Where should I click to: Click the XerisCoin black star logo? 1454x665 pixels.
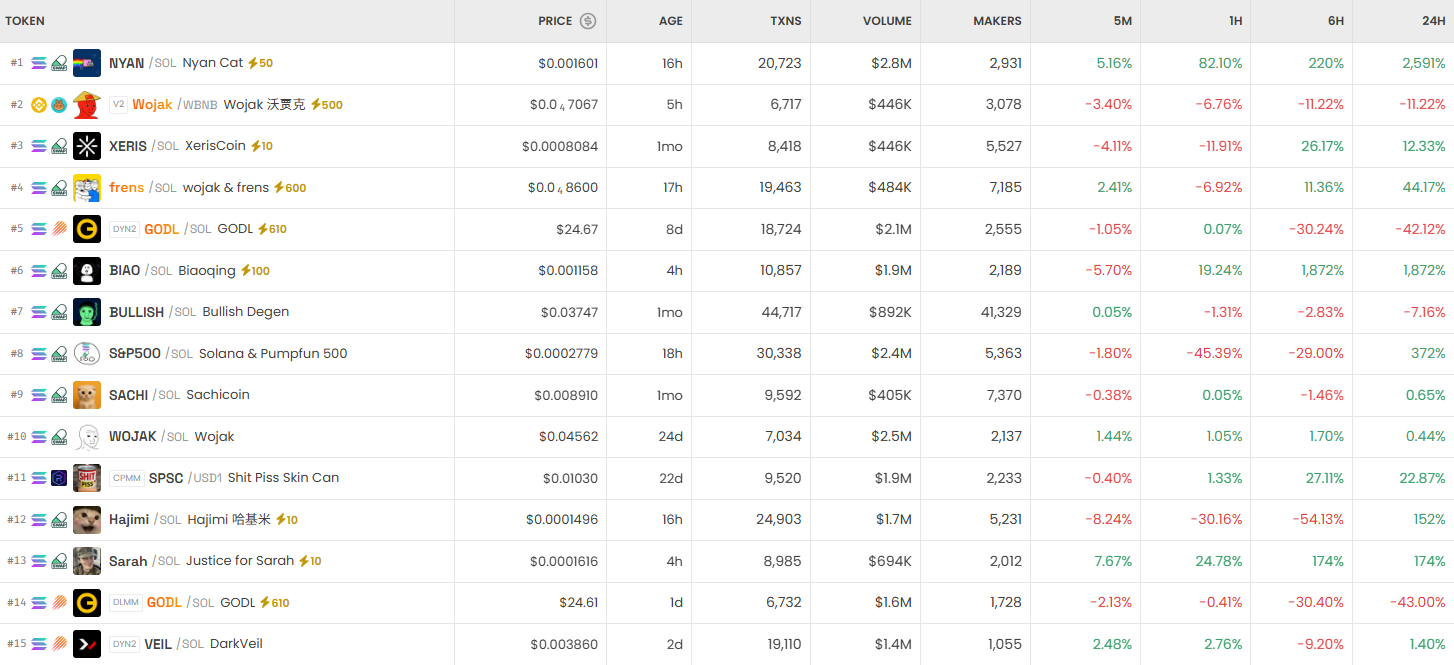[87, 146]
